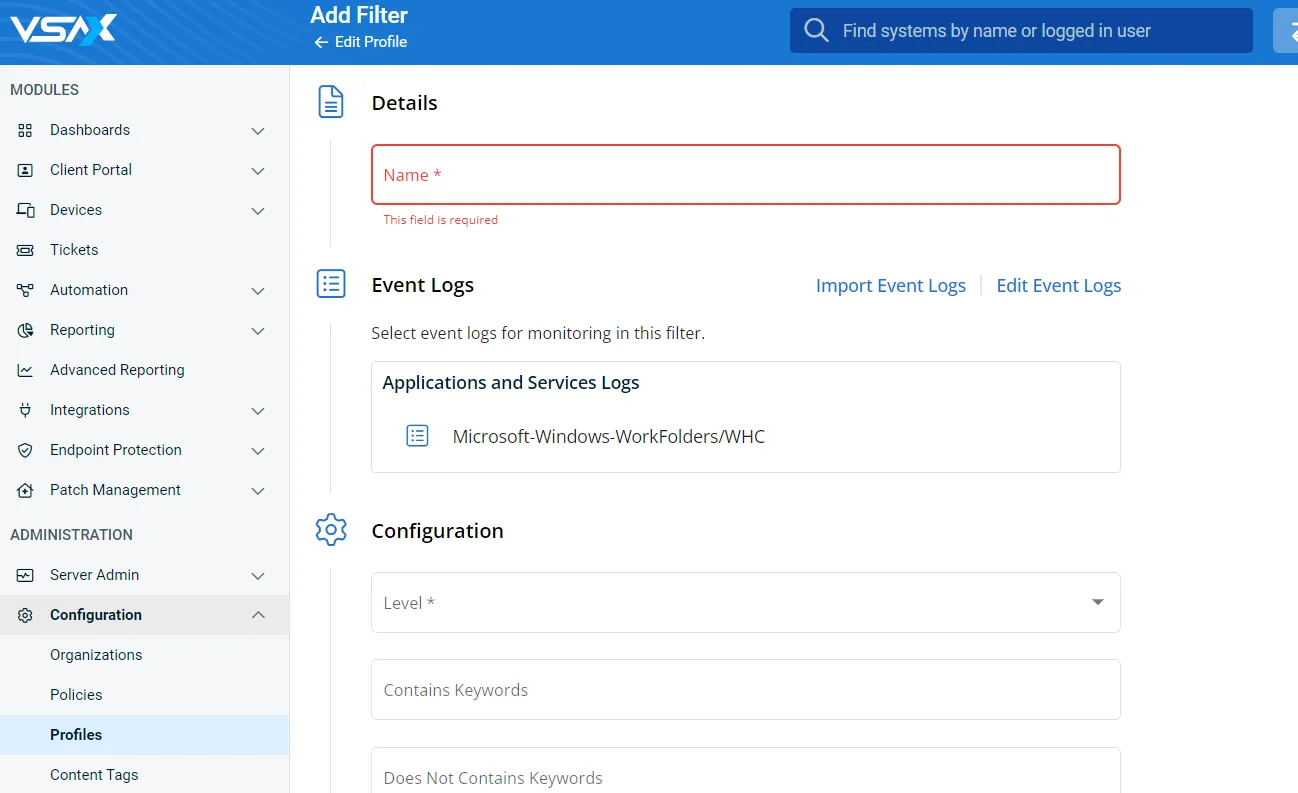Click Edit Event Logs link
The height and width of the screenshot is (793, 1298).
tap(1058, 286)
